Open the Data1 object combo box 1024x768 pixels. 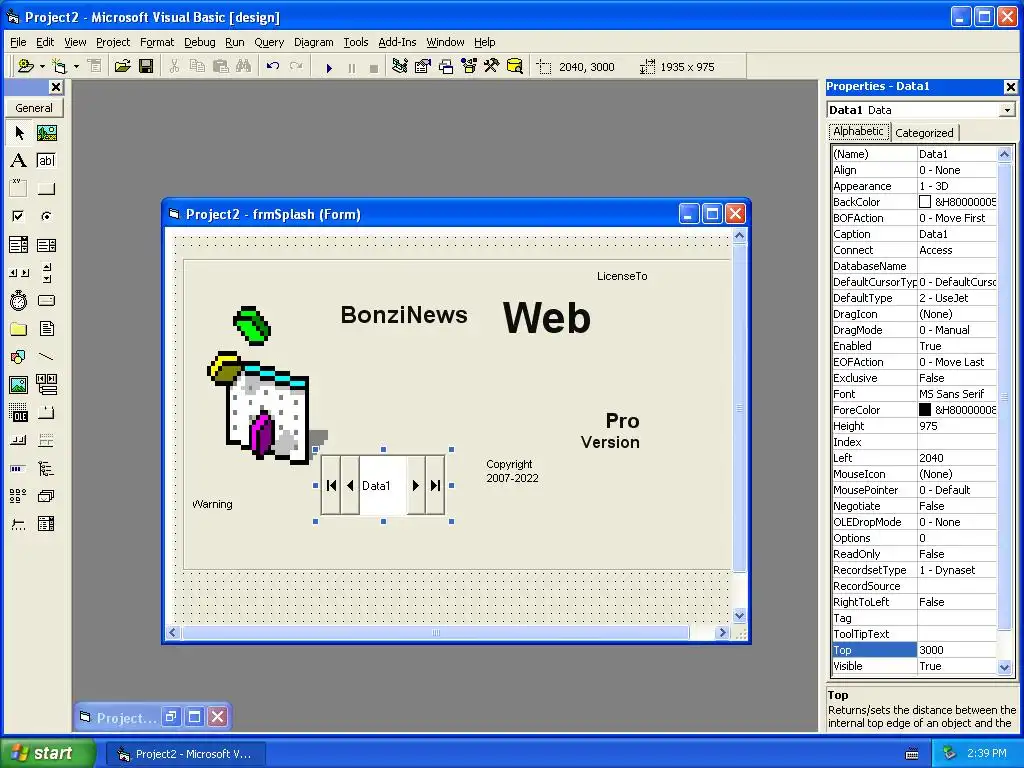[x=1007, y=110]
